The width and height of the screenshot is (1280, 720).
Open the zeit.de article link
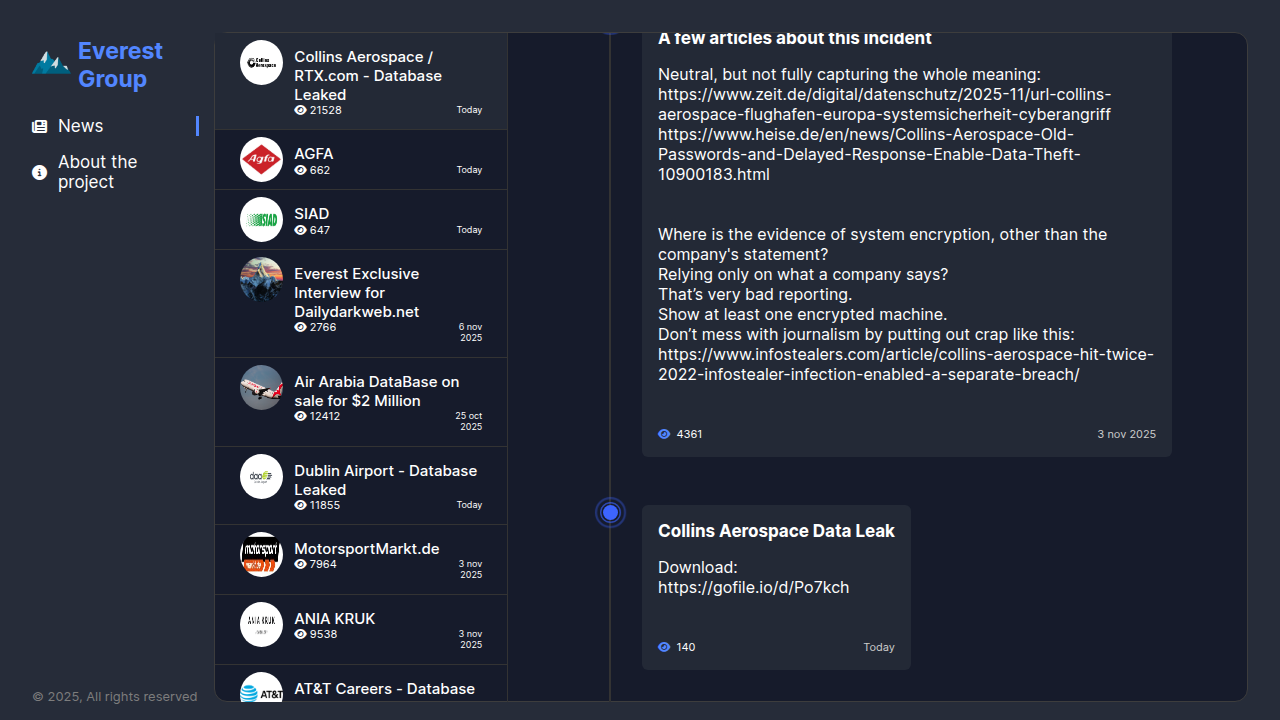[x=884, y=104]
